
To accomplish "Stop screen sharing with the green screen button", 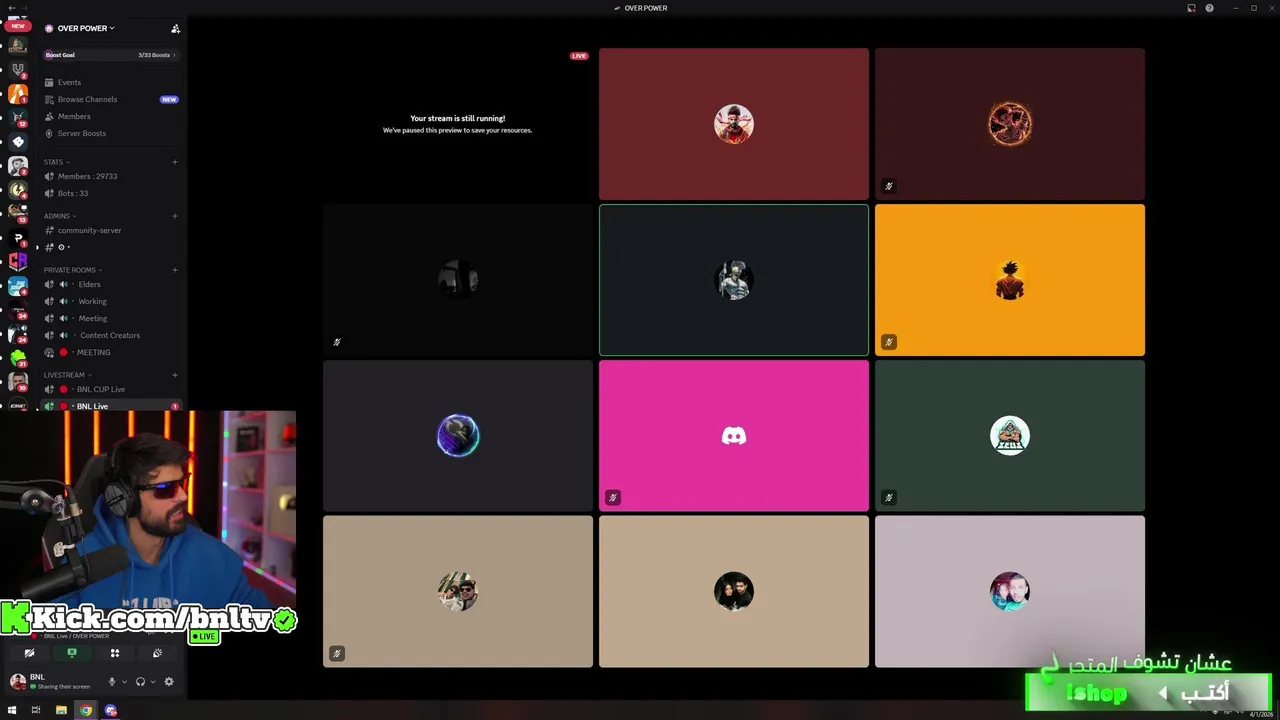I will [72, 653].
